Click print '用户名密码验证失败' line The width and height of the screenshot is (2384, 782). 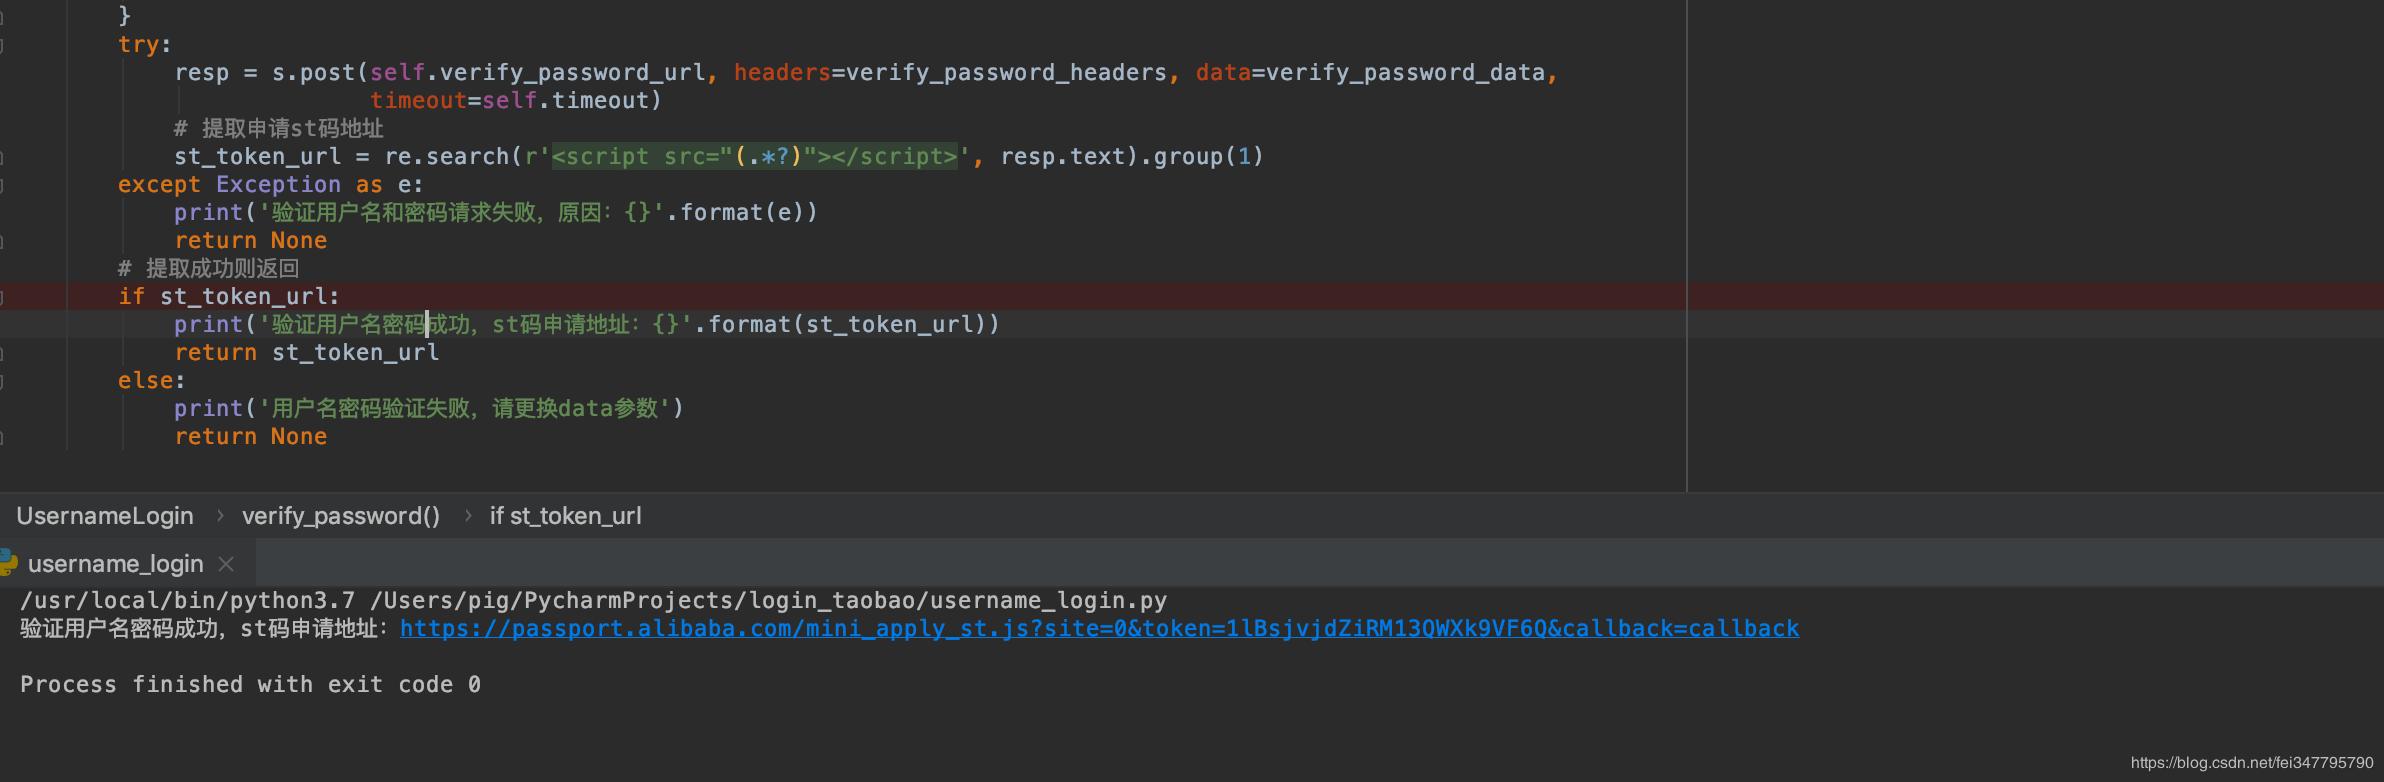(429, 409)
